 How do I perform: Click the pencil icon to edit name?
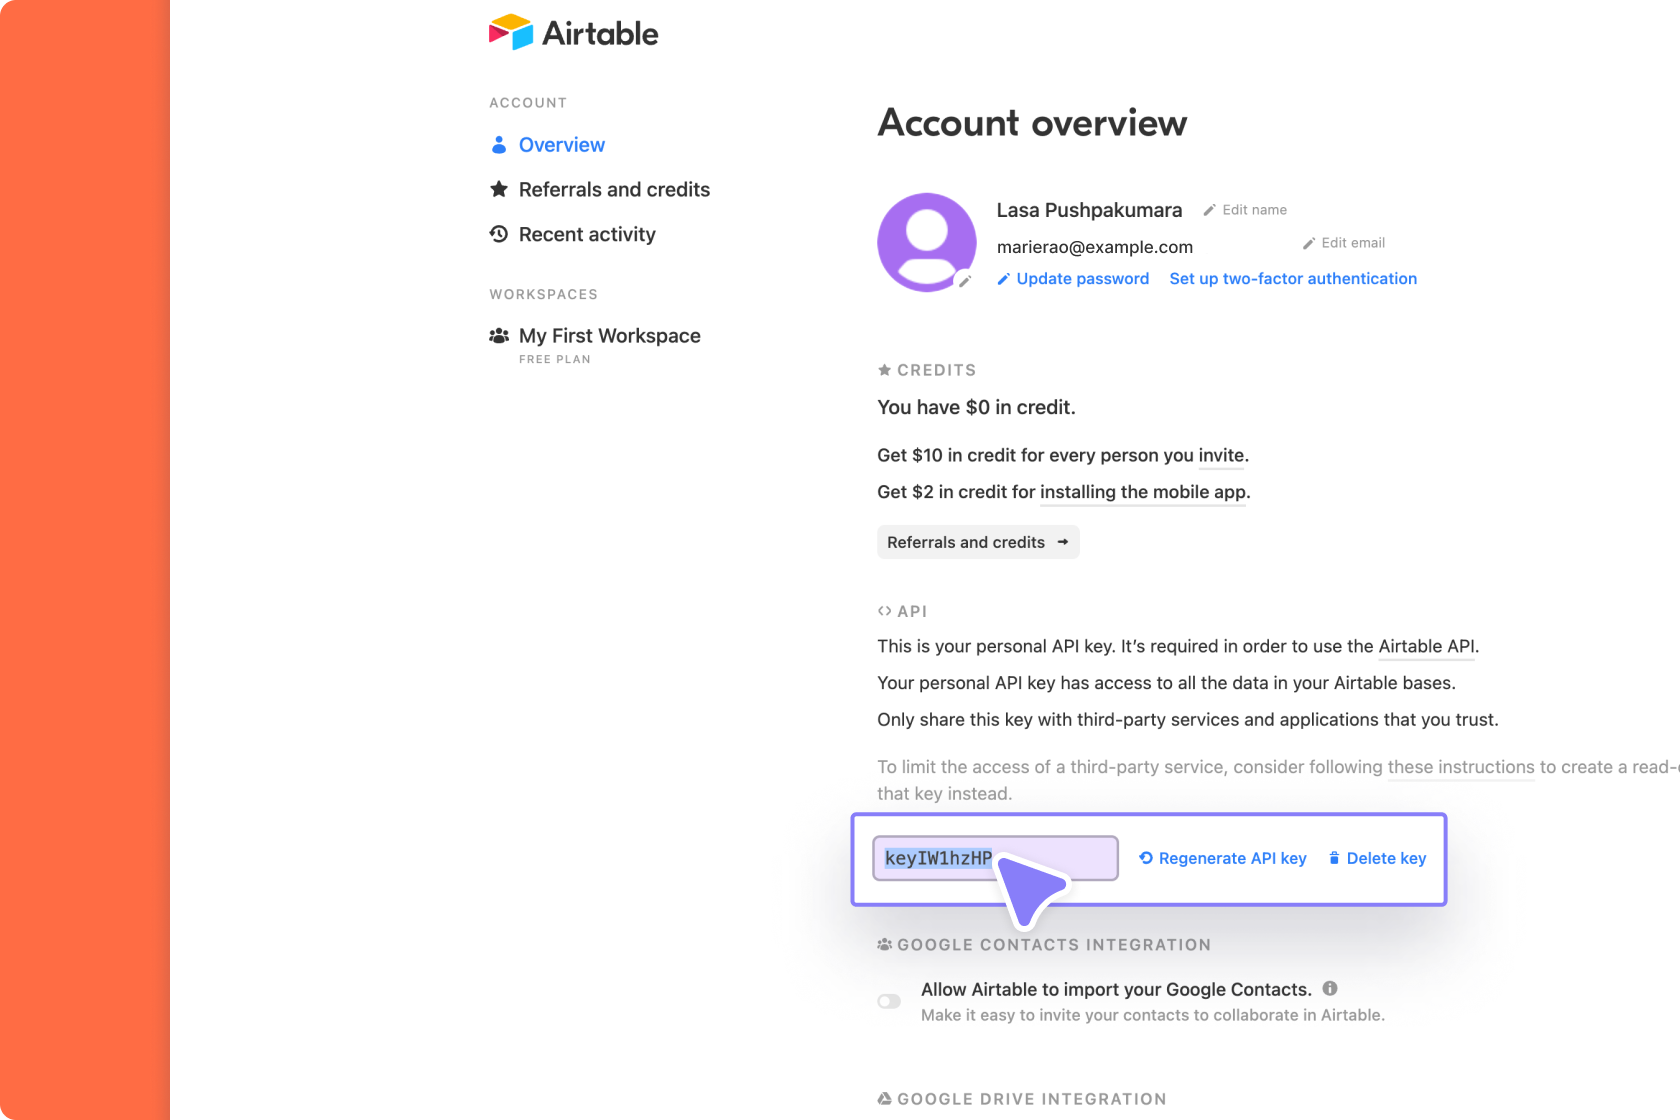click(1211, 210)
